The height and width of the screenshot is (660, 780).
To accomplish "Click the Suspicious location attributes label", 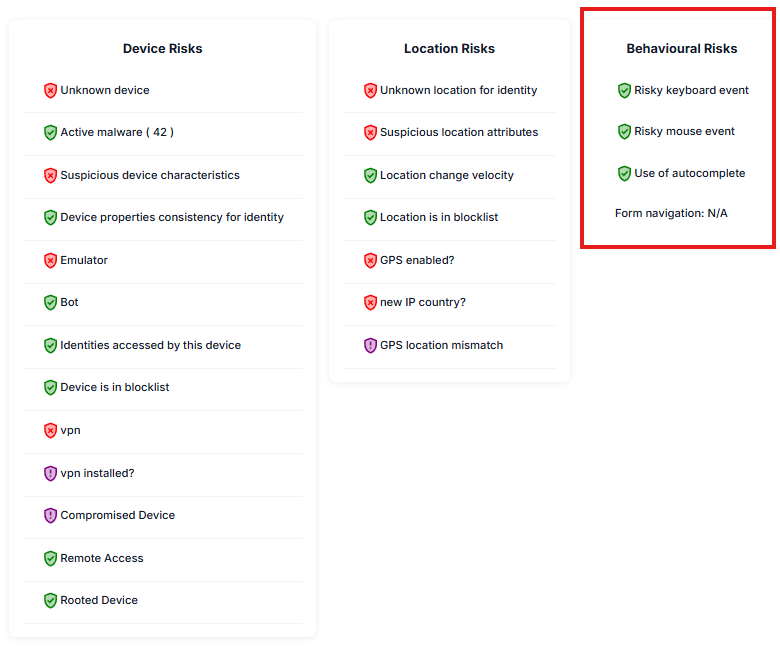I will [459, 132].
